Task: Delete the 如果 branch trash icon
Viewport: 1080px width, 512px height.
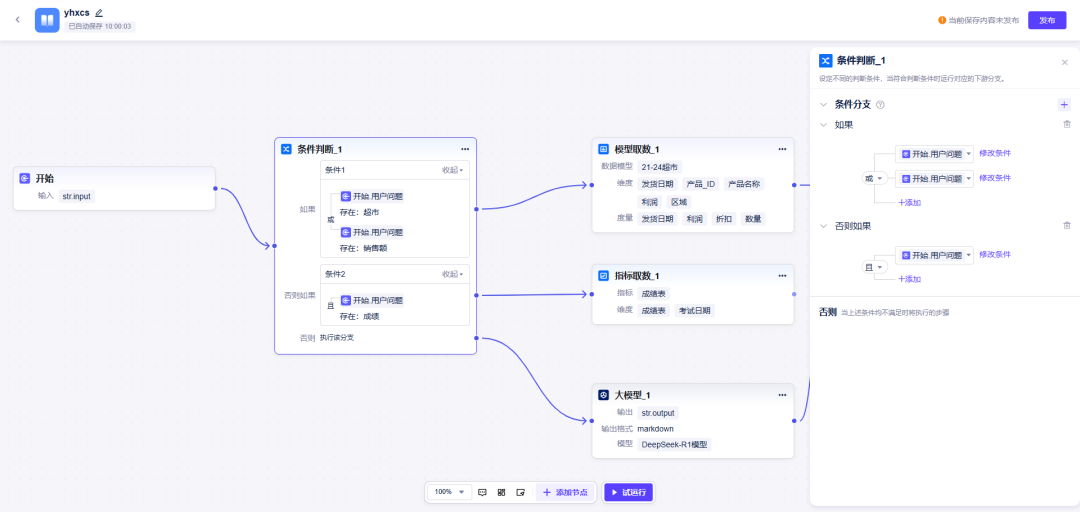Action: coord(1067,124)
